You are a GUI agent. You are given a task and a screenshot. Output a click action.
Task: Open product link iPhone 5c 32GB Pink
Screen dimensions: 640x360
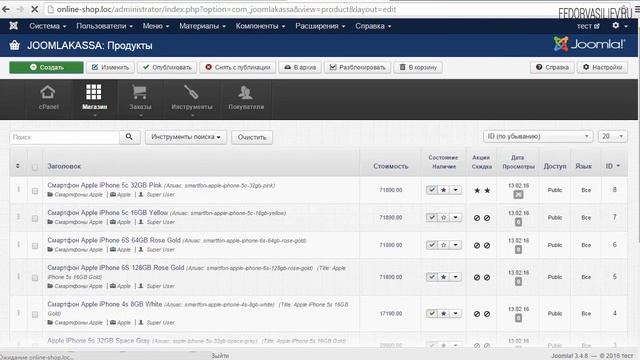pyautogui.click(x=104, y=185)
